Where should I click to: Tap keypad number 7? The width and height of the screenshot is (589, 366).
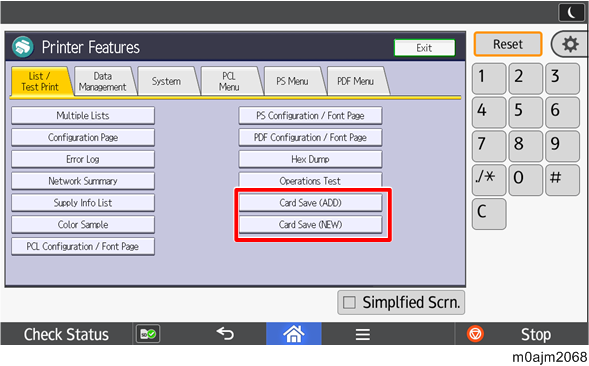[x=489, y=146]
